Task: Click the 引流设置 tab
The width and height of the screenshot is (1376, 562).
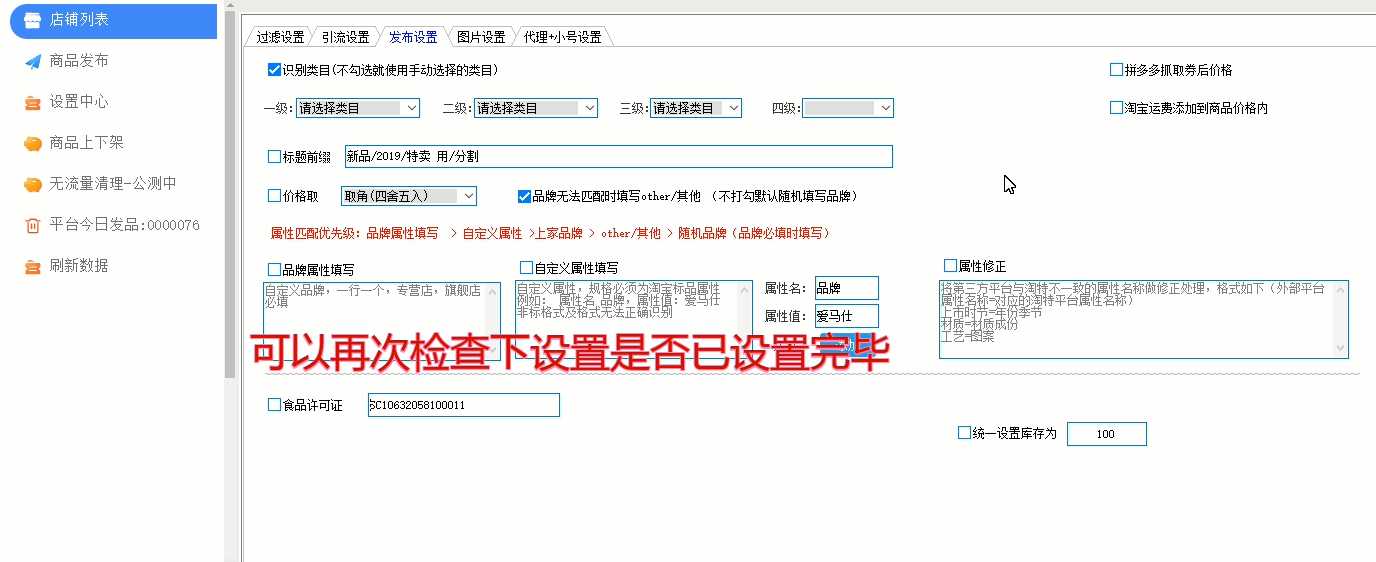Action: click(x=345, y=37)
